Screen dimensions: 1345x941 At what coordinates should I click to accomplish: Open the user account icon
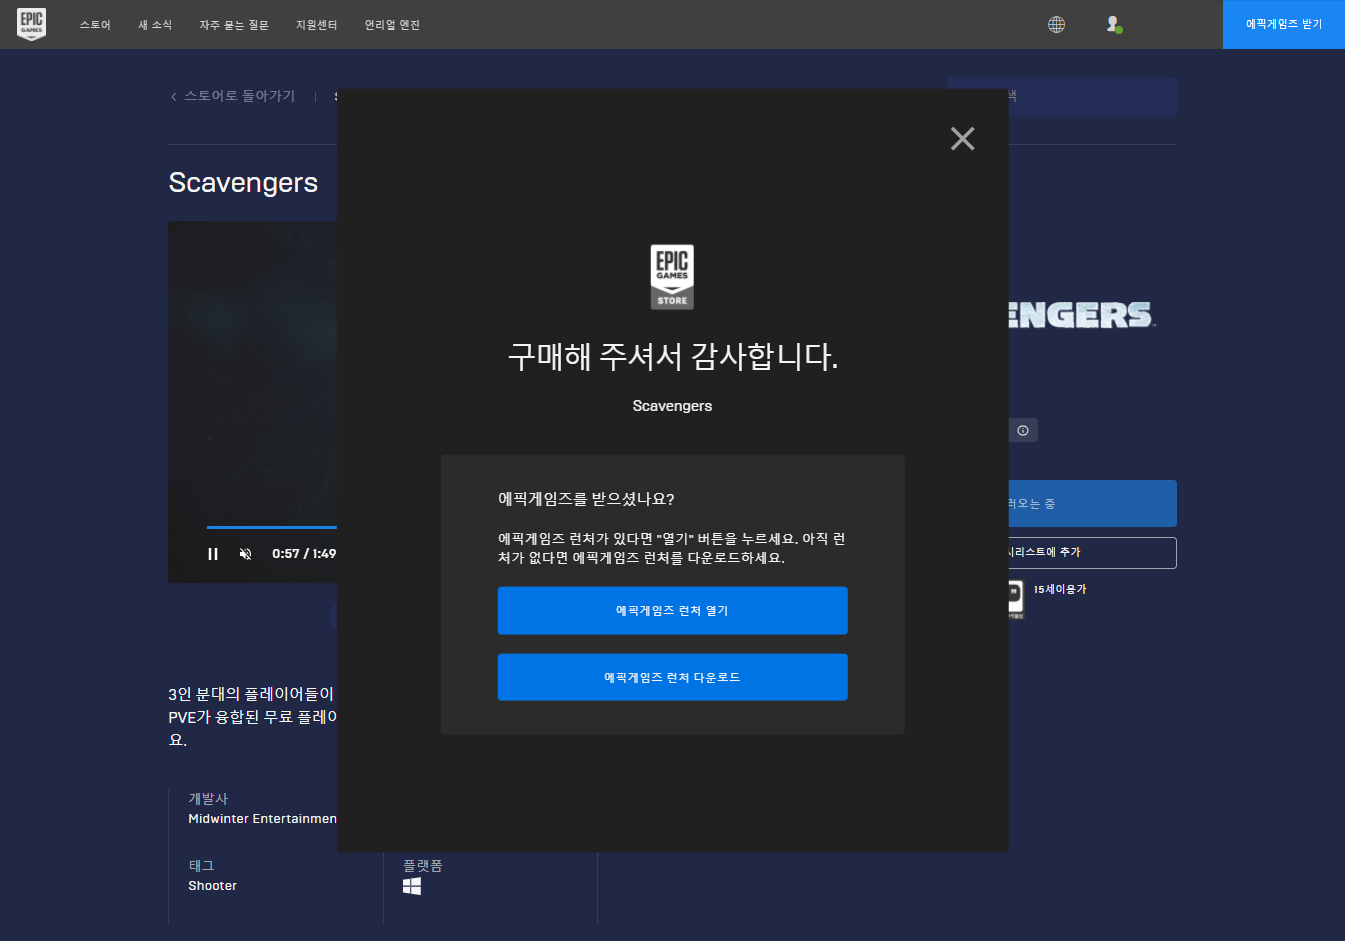[x=1114, y=24]
